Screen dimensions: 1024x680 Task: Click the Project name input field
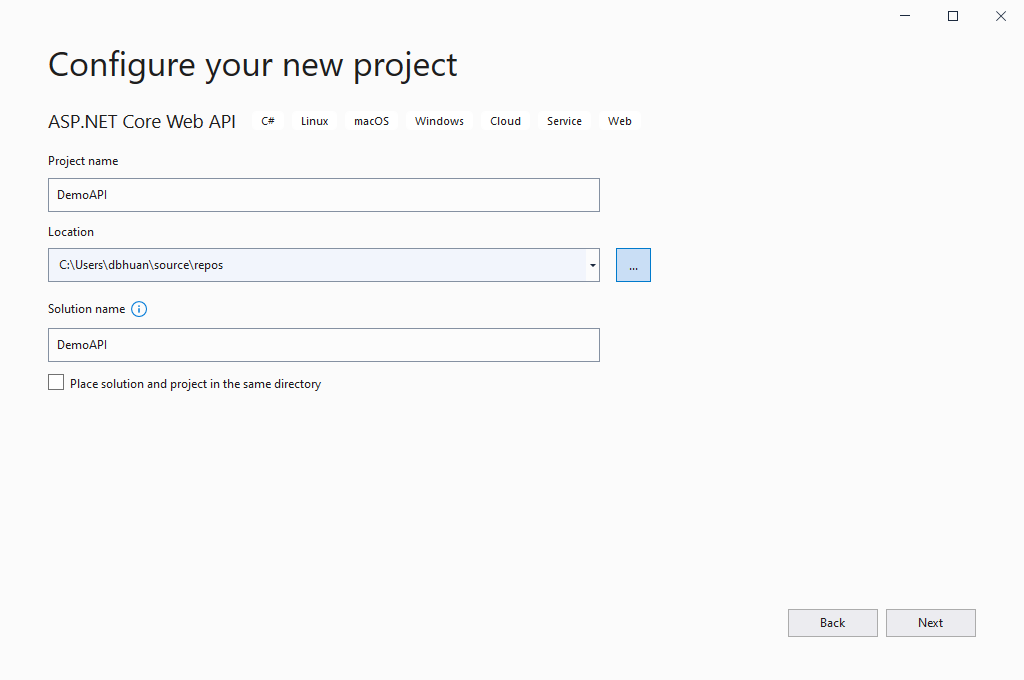(323, 195)
